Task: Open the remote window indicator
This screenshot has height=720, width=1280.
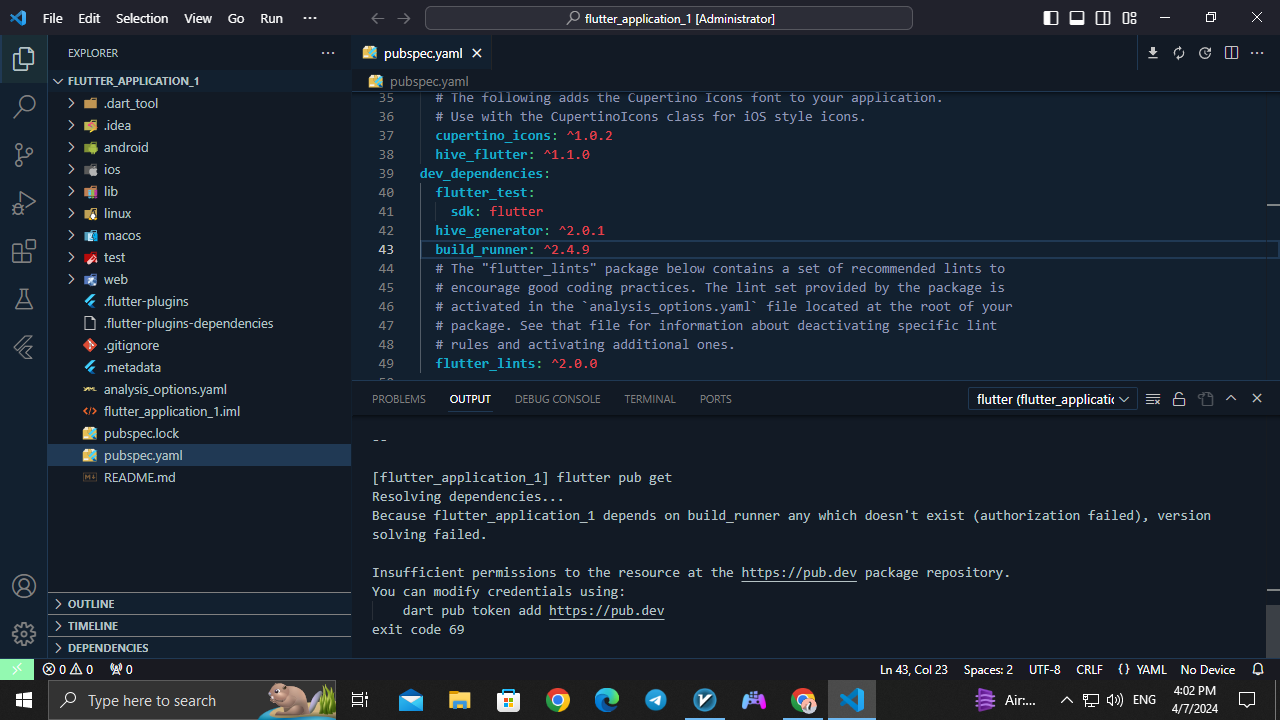Action: click(x=17, y=669)
